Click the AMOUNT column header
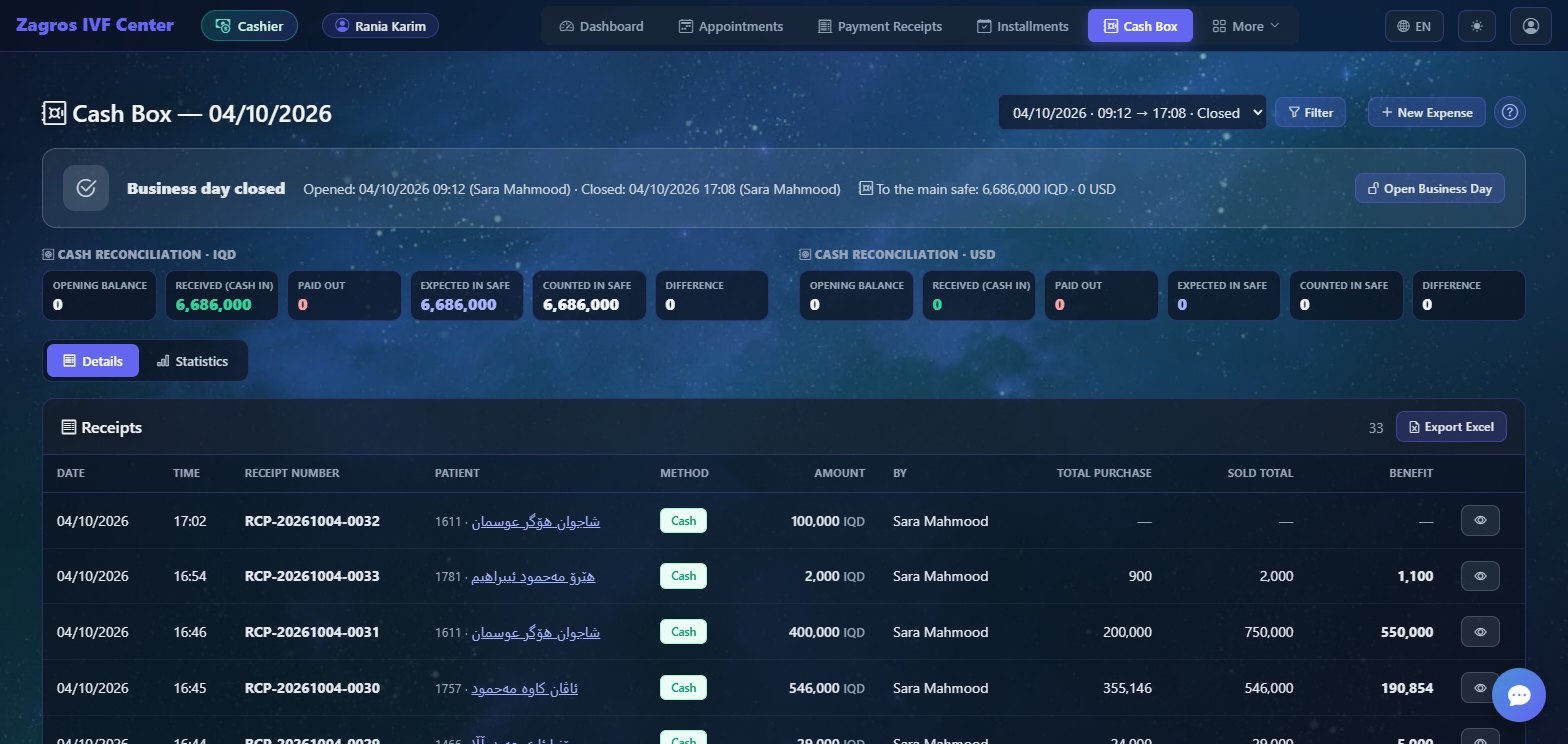This screenshot has width=1568, height=744. (x=839, y=473)
